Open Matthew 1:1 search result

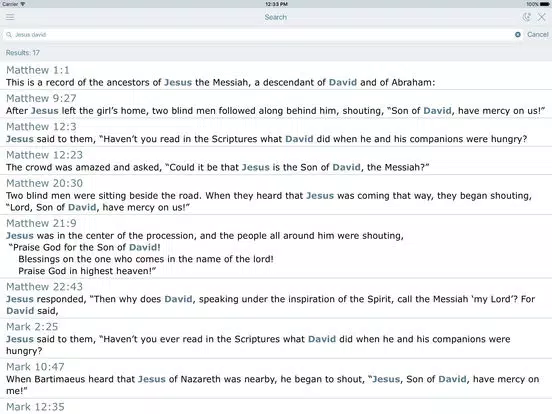276,76
